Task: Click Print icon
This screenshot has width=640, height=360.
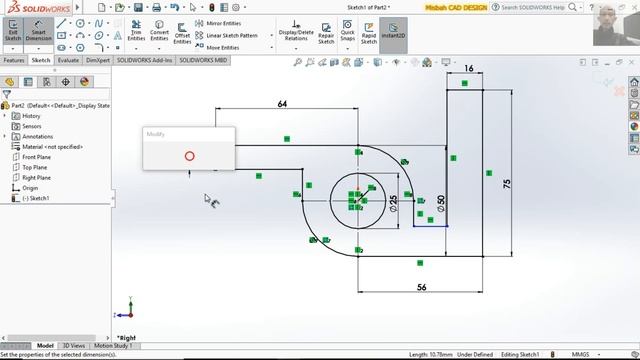Action: point(156,7)
